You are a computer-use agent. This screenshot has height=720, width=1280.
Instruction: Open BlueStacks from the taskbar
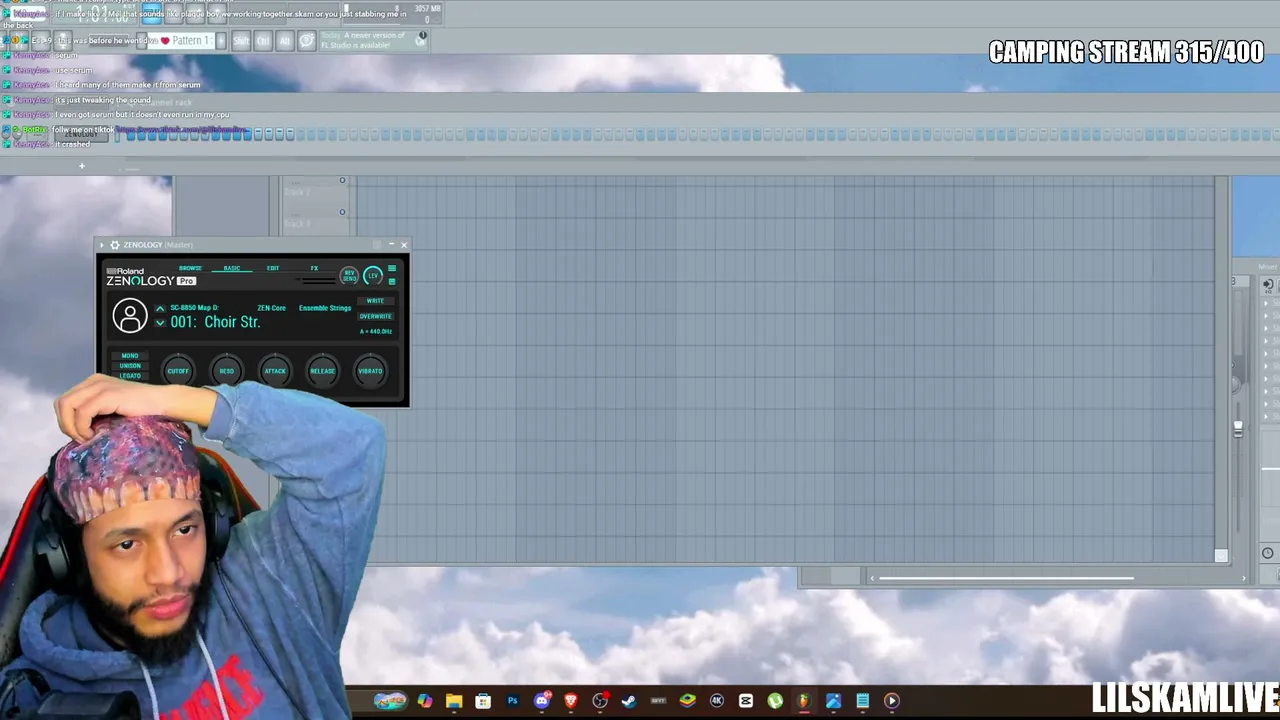click(688, 701)
